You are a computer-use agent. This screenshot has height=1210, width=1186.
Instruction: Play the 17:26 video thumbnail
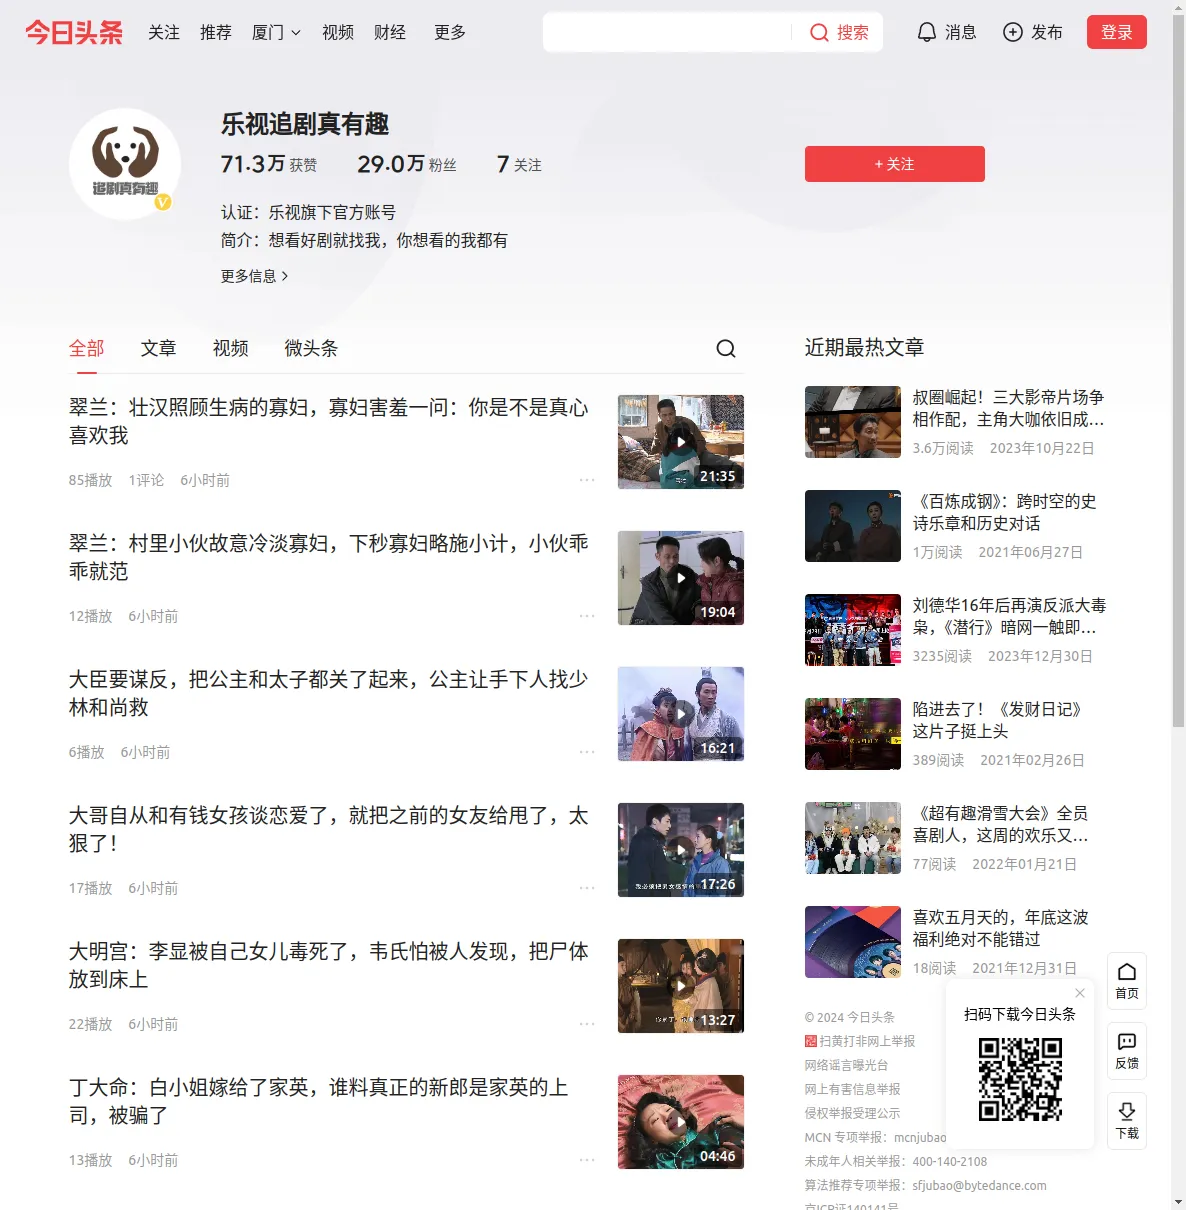pos(681,850)
